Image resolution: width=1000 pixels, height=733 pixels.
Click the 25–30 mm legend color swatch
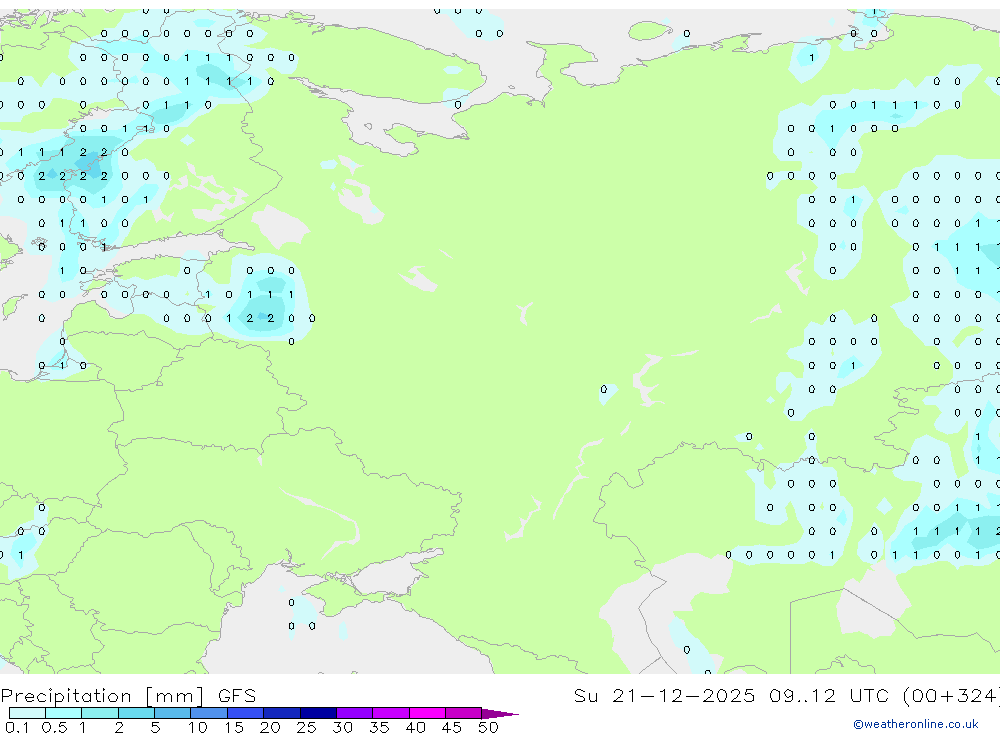pos(318,713)
